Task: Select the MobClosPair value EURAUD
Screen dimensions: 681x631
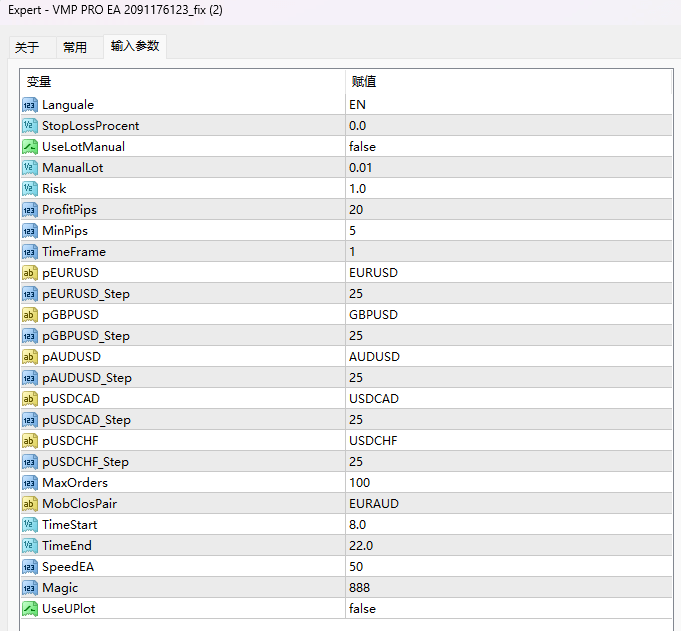Action: point(374,504)
